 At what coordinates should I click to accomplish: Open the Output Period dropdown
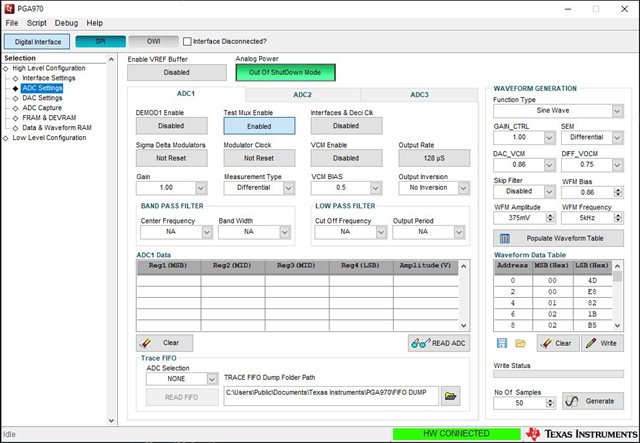[x=459, y=232]
